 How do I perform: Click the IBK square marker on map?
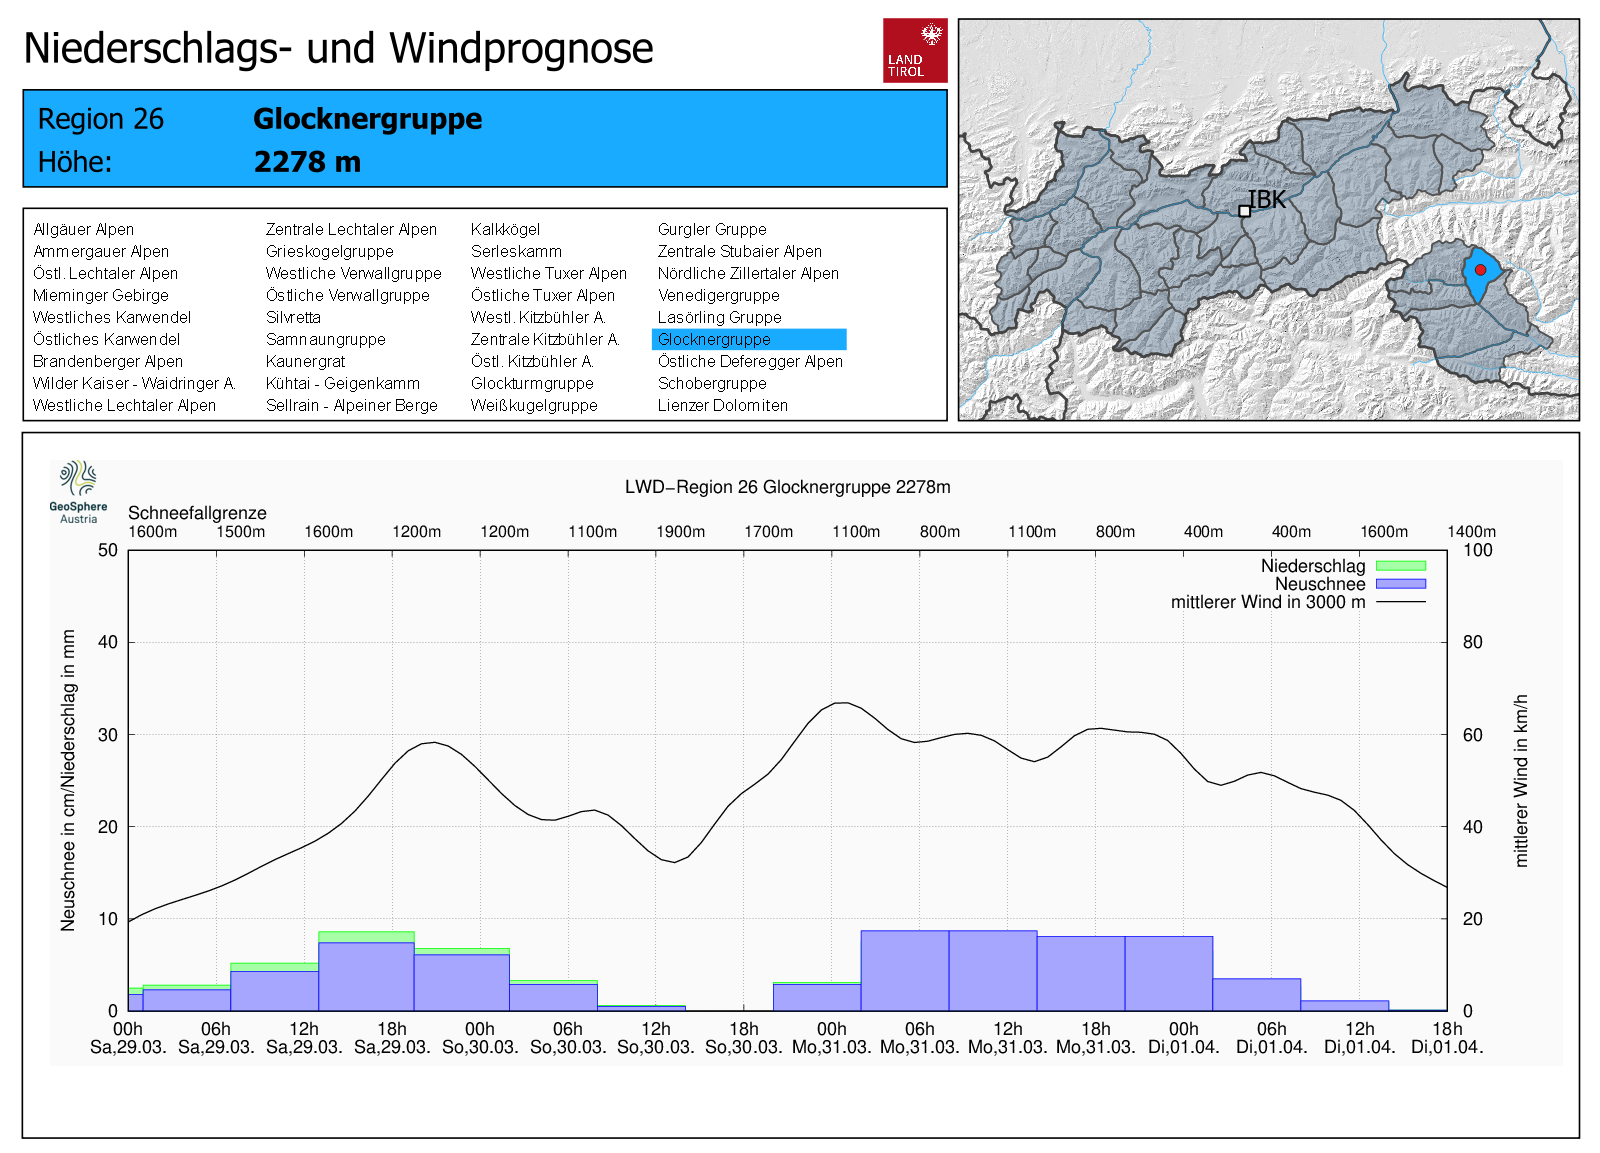1244,211
